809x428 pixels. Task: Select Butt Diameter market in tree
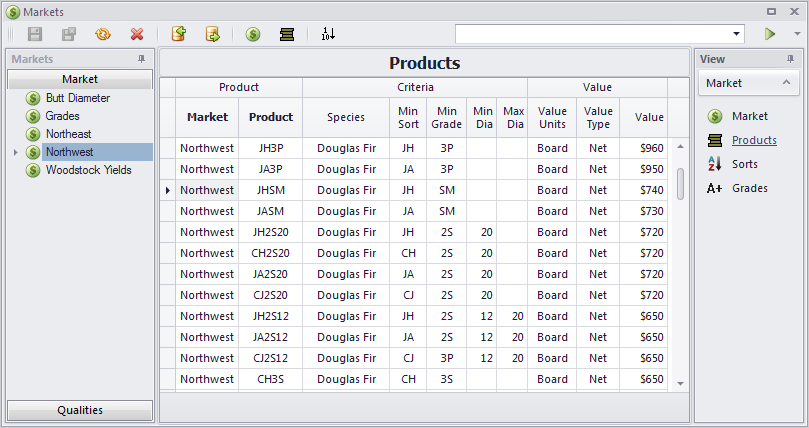[x=78, y=98]
